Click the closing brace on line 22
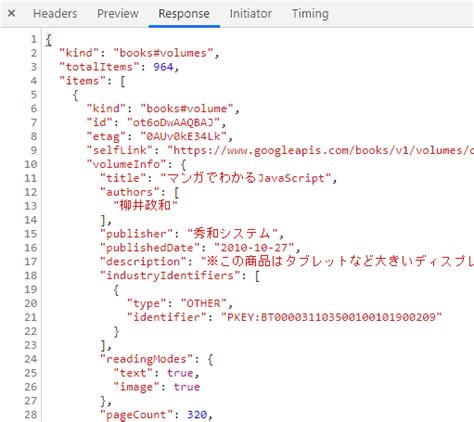 (116, 332)
